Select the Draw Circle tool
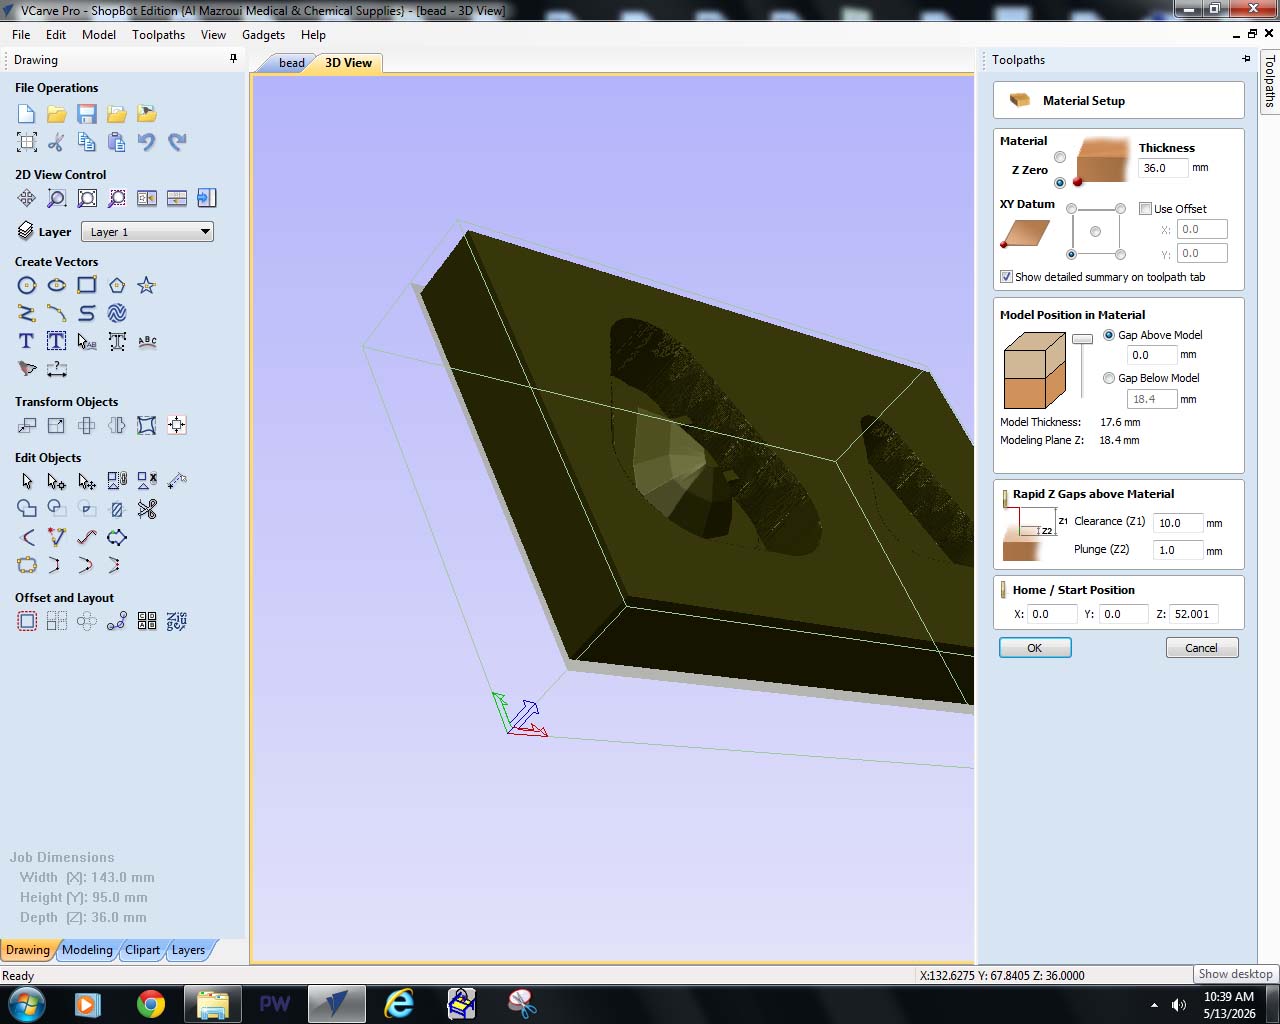Image resolution: width=1280 pixels, height=1024 pixels. (x=27, y=286)
